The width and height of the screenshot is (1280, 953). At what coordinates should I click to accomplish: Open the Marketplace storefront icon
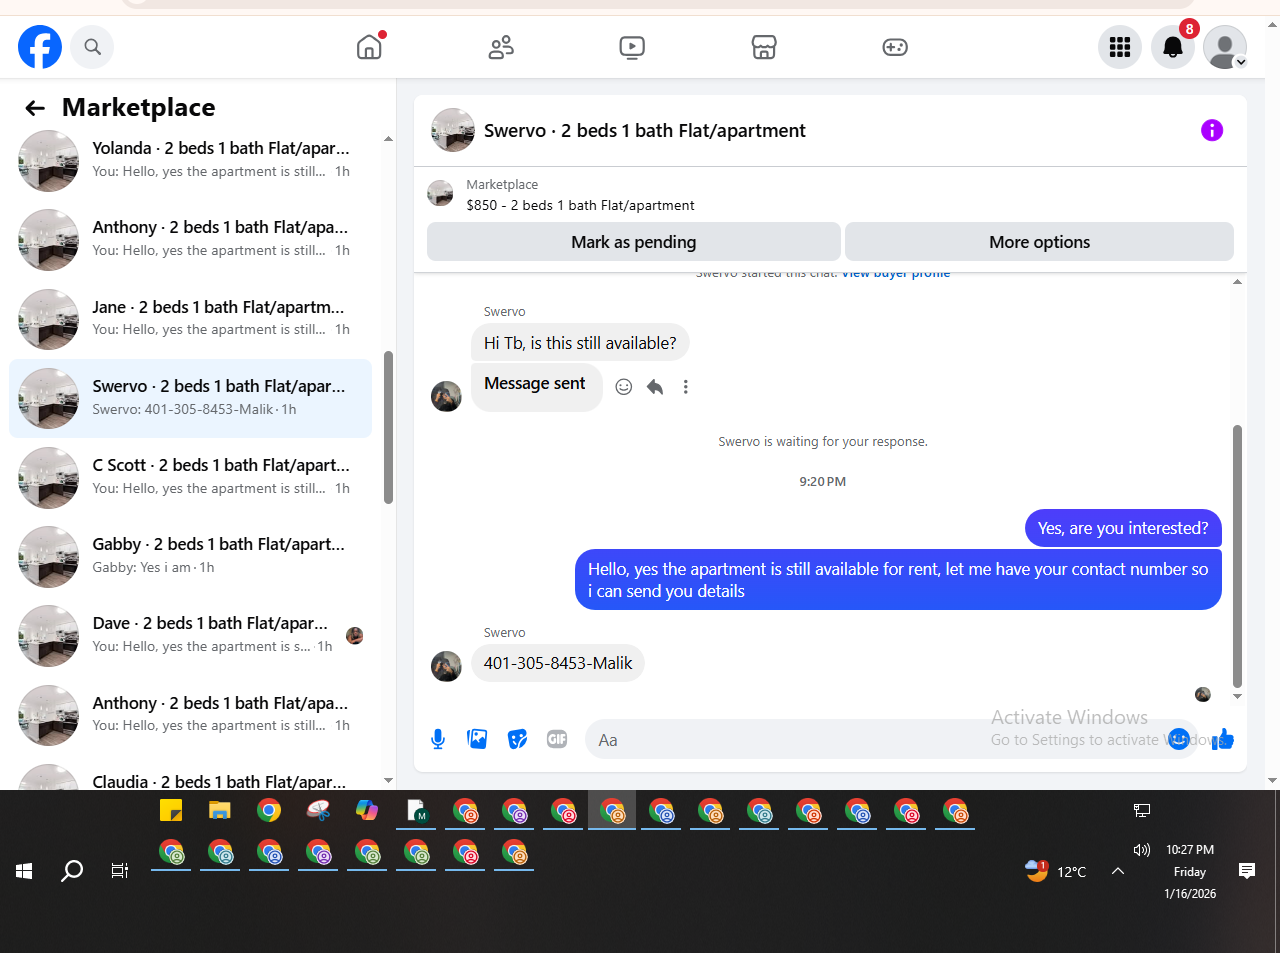click(764, 47)
